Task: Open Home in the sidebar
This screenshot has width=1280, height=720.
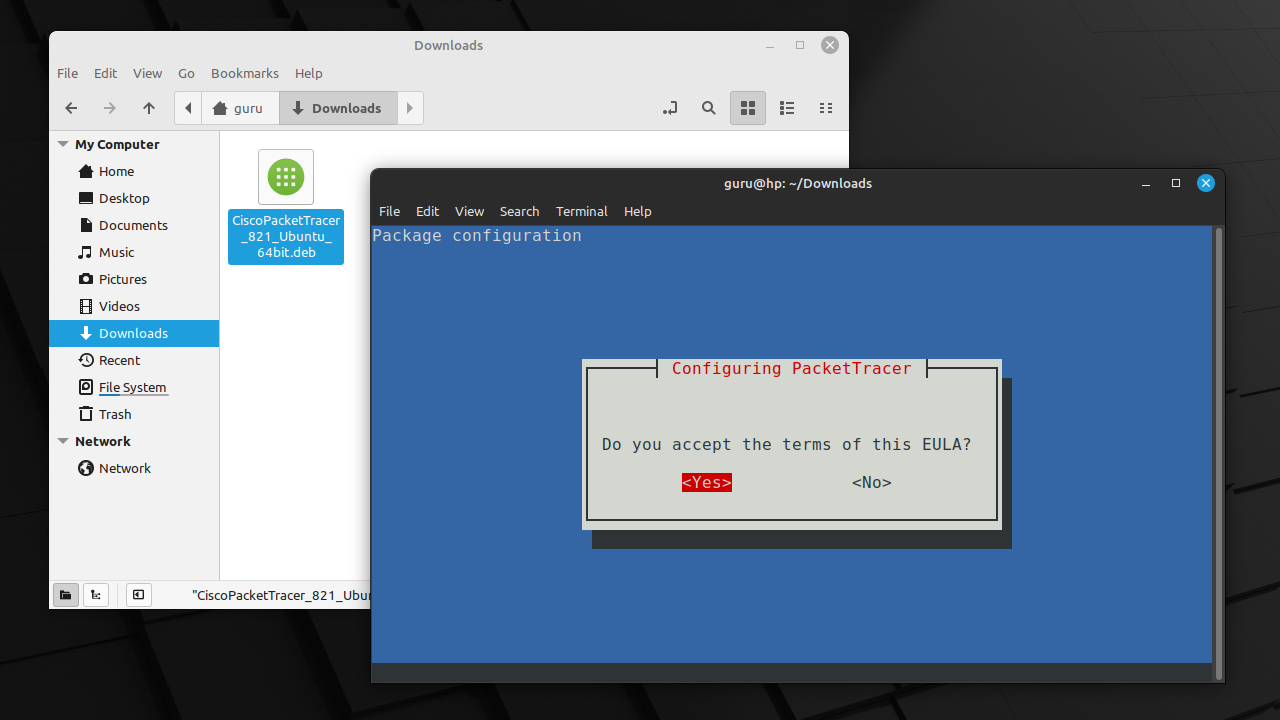Action: point(134,171)
